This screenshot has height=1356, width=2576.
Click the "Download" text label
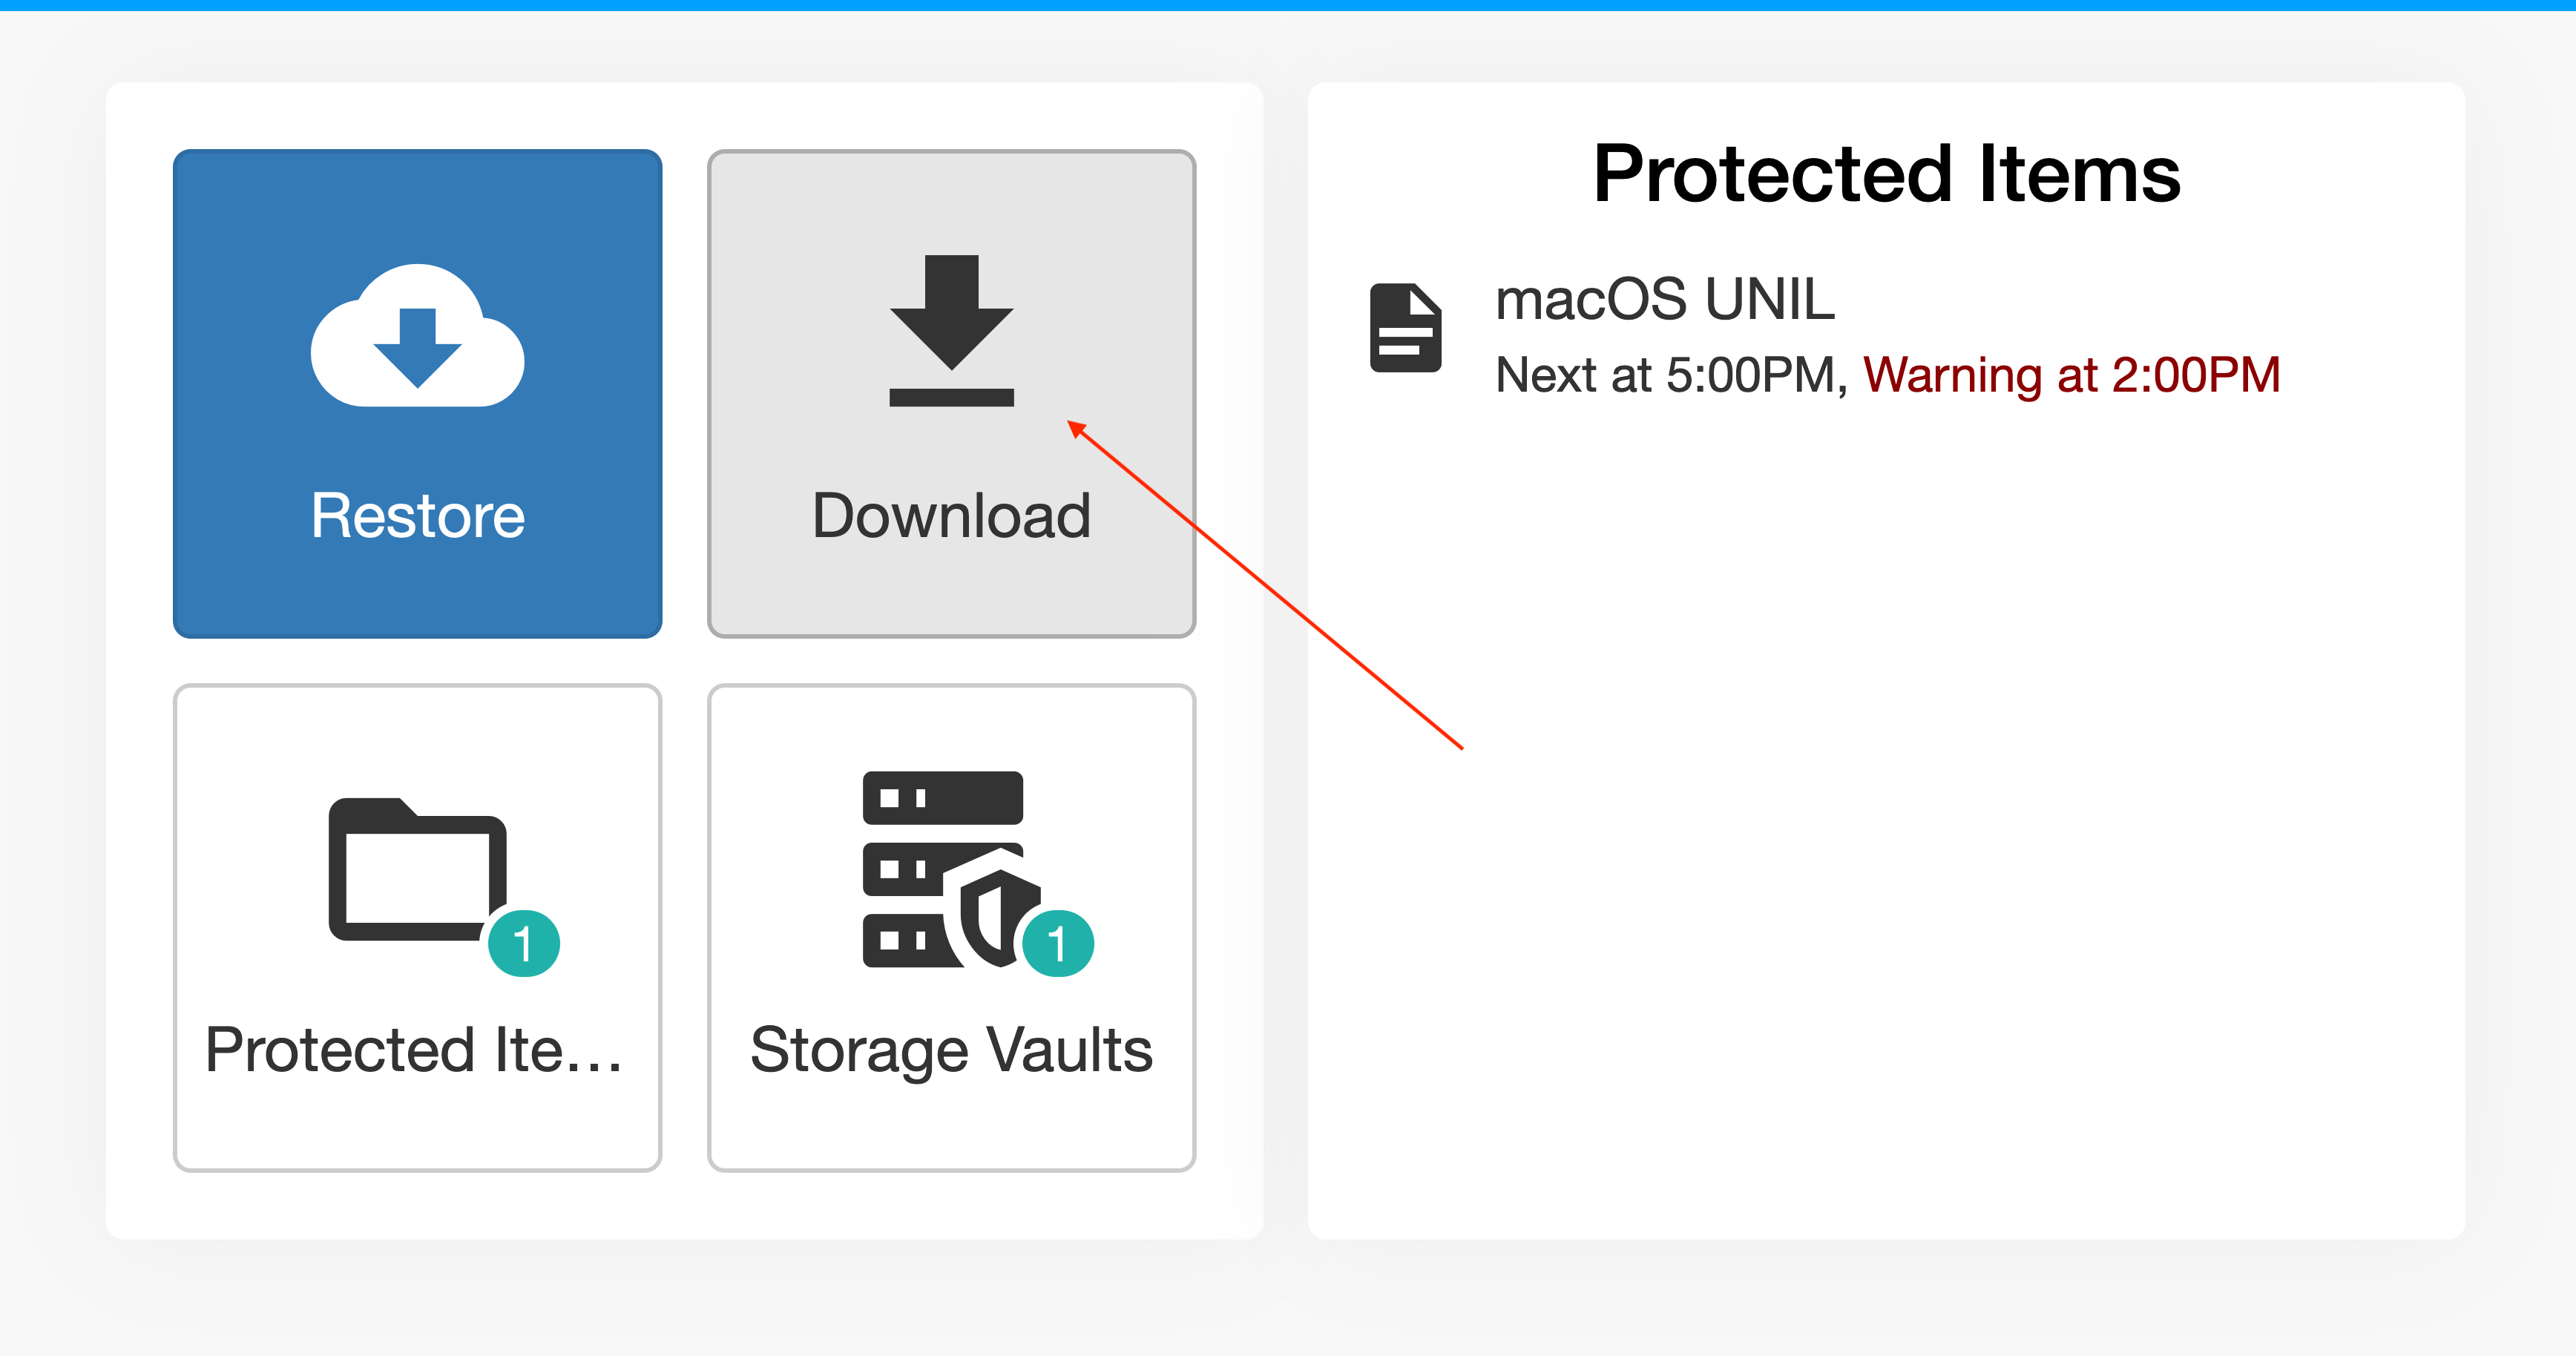951,516
